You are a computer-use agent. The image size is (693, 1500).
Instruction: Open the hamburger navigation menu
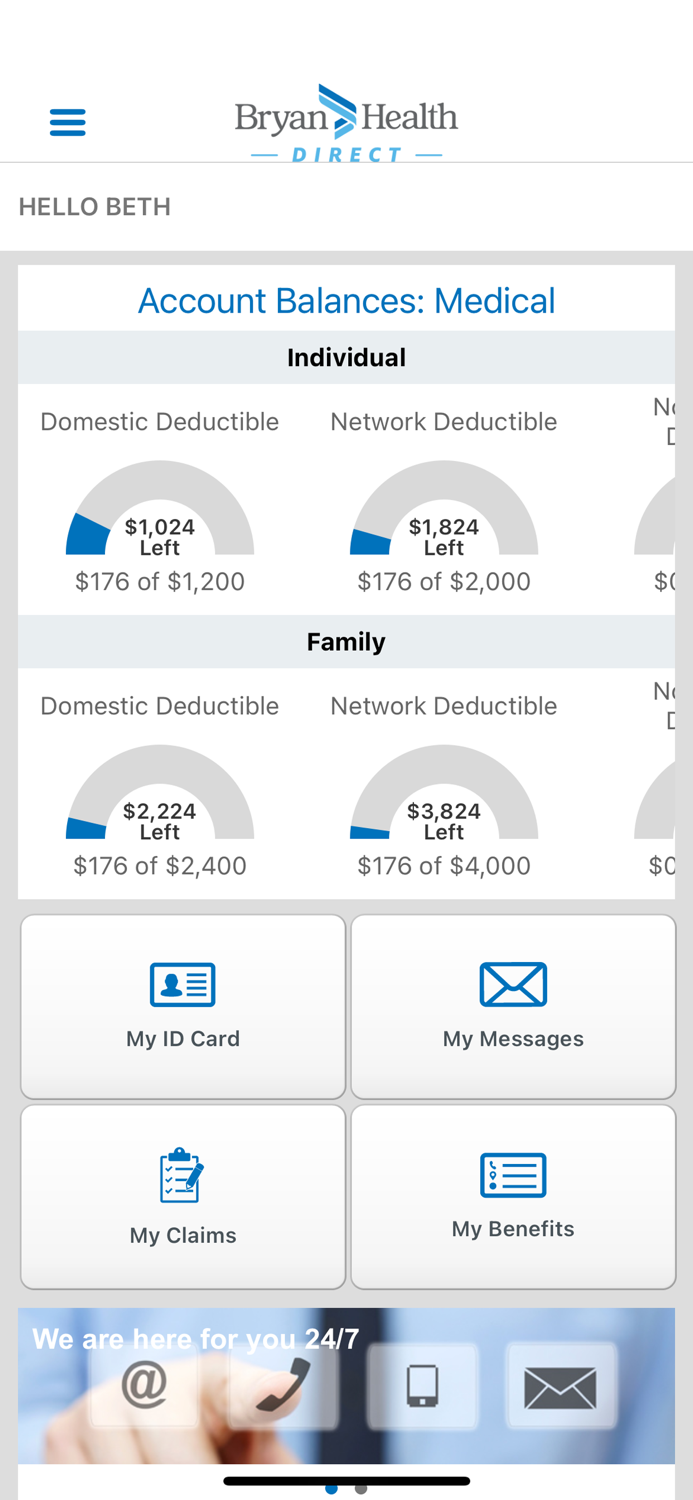coord(67,120)
